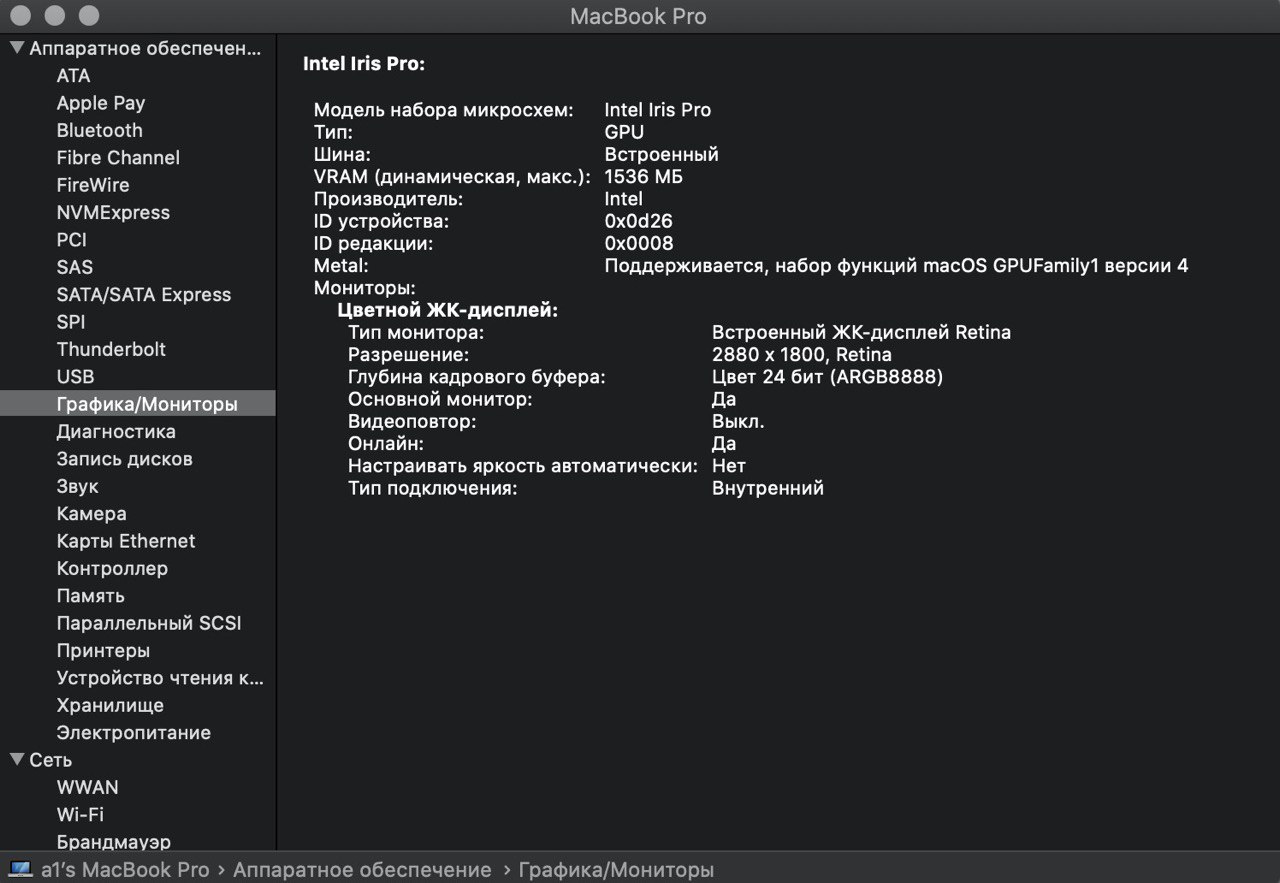Choose PCI in the sidebar
The image size is (1280, 883).
tap(72, 240)
